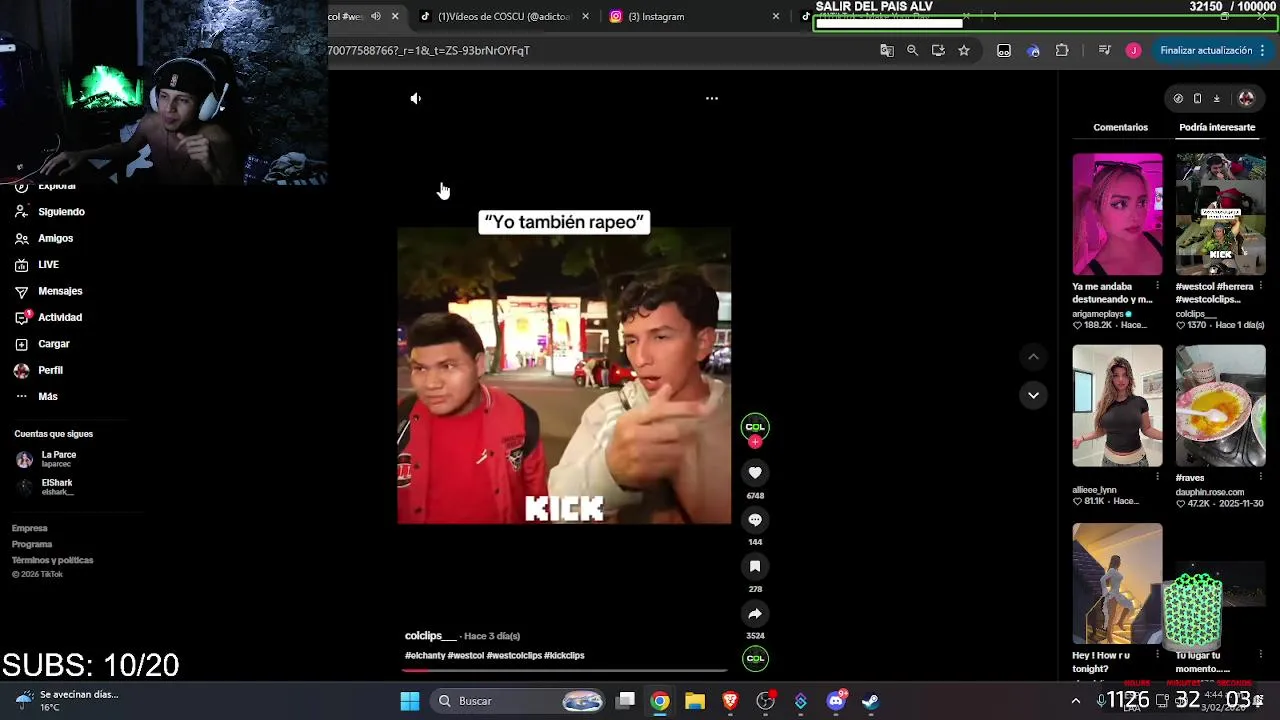The width and height of the screenshot is (1280, 720).
Task: Open Google Translate icon in address bar
Action: pos(886,50)
